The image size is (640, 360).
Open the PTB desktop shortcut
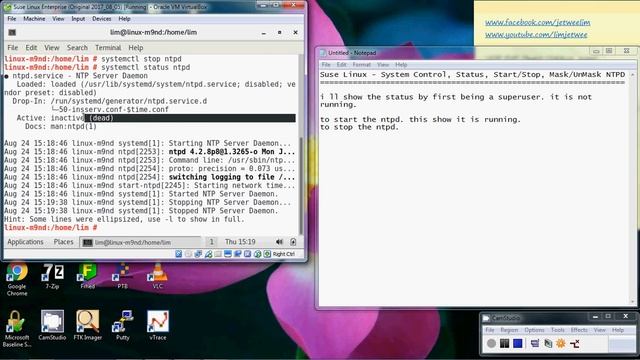pyautogui.click(x=122, y=276)
